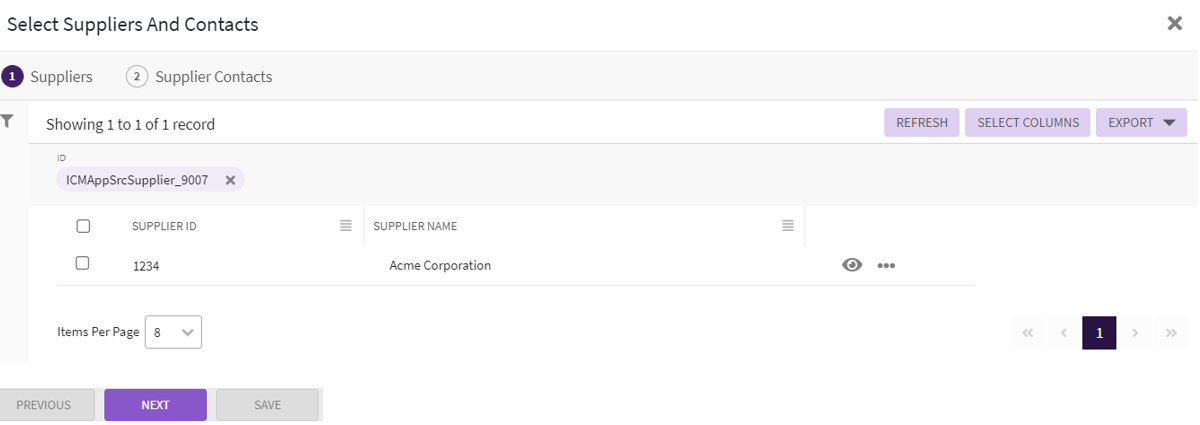Open the Supplier Name column menu
The width and height of the screenshot is (1200, 425).
(x=788, y=226)
